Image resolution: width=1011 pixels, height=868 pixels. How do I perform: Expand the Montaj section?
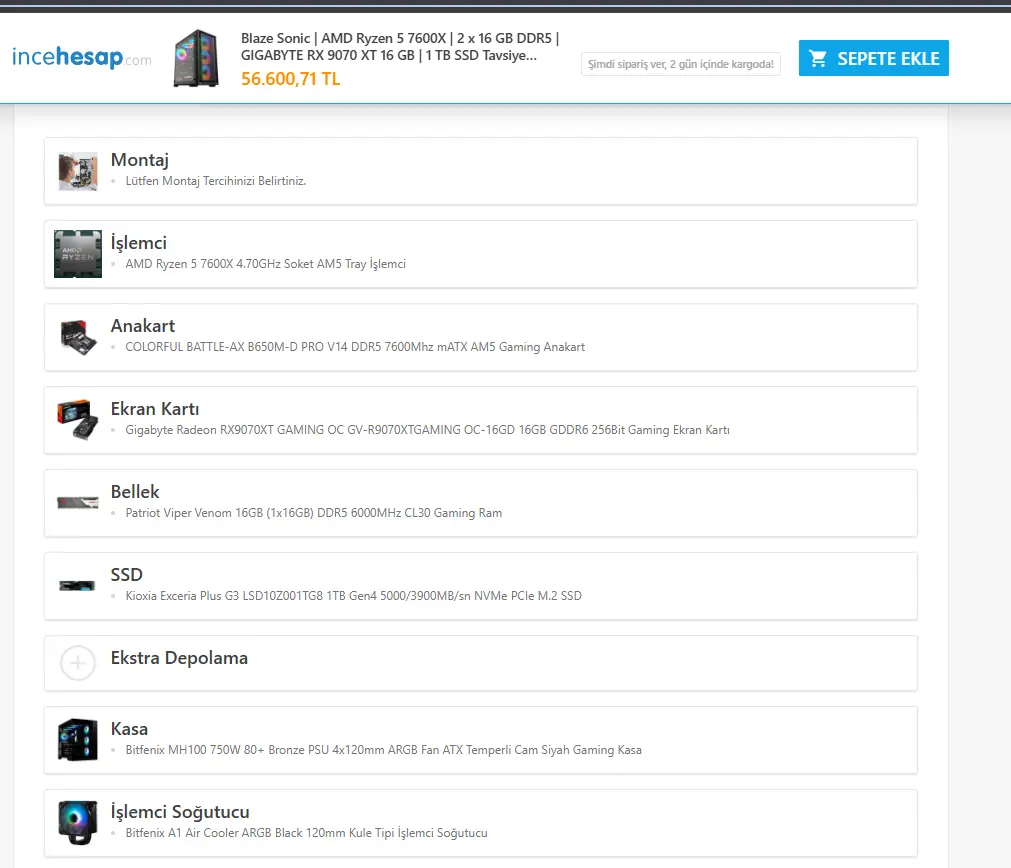(x=480, y=171)
